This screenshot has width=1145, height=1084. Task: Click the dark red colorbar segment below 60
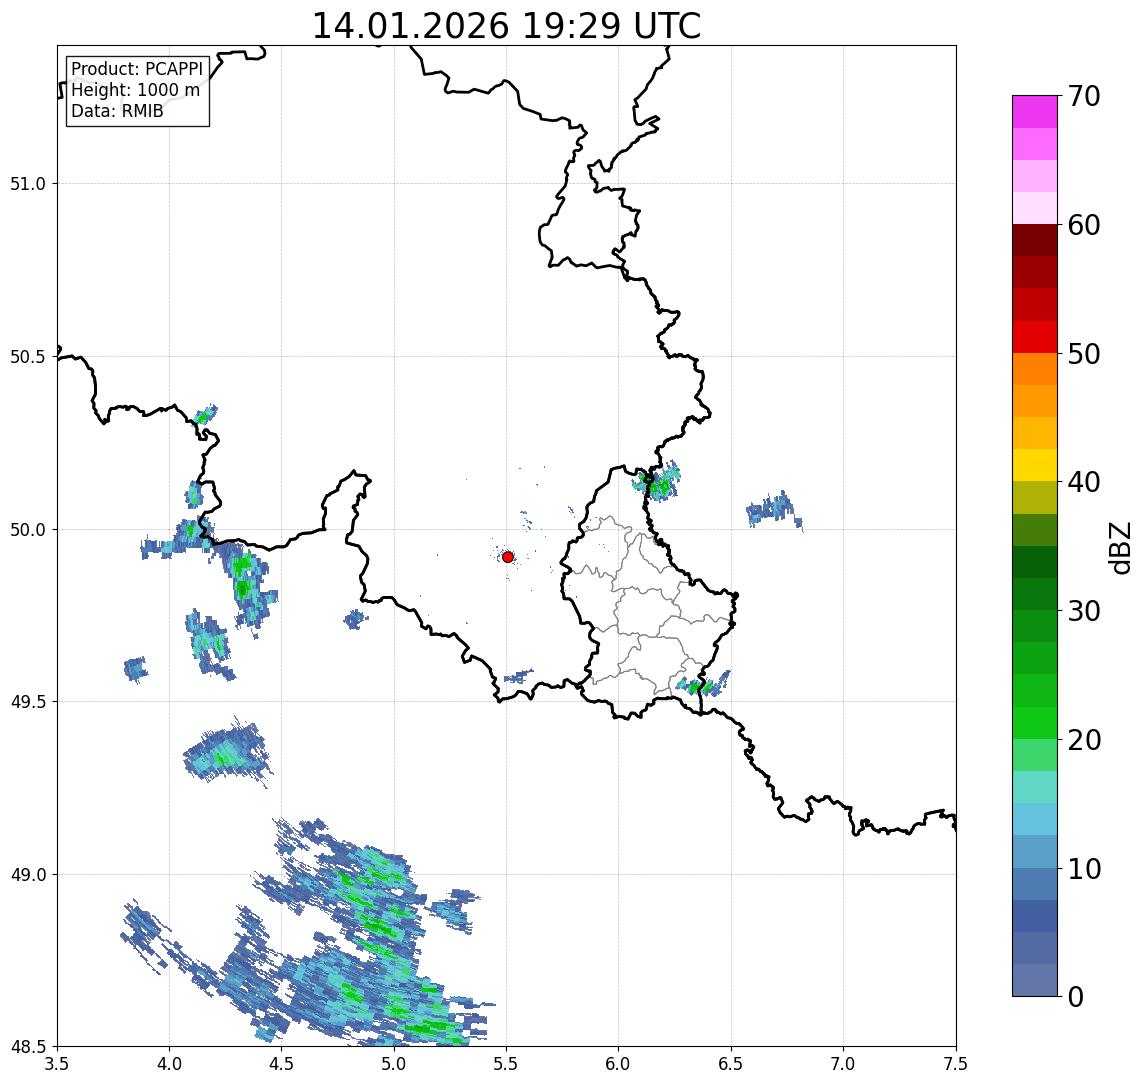tap(1035, 240)
